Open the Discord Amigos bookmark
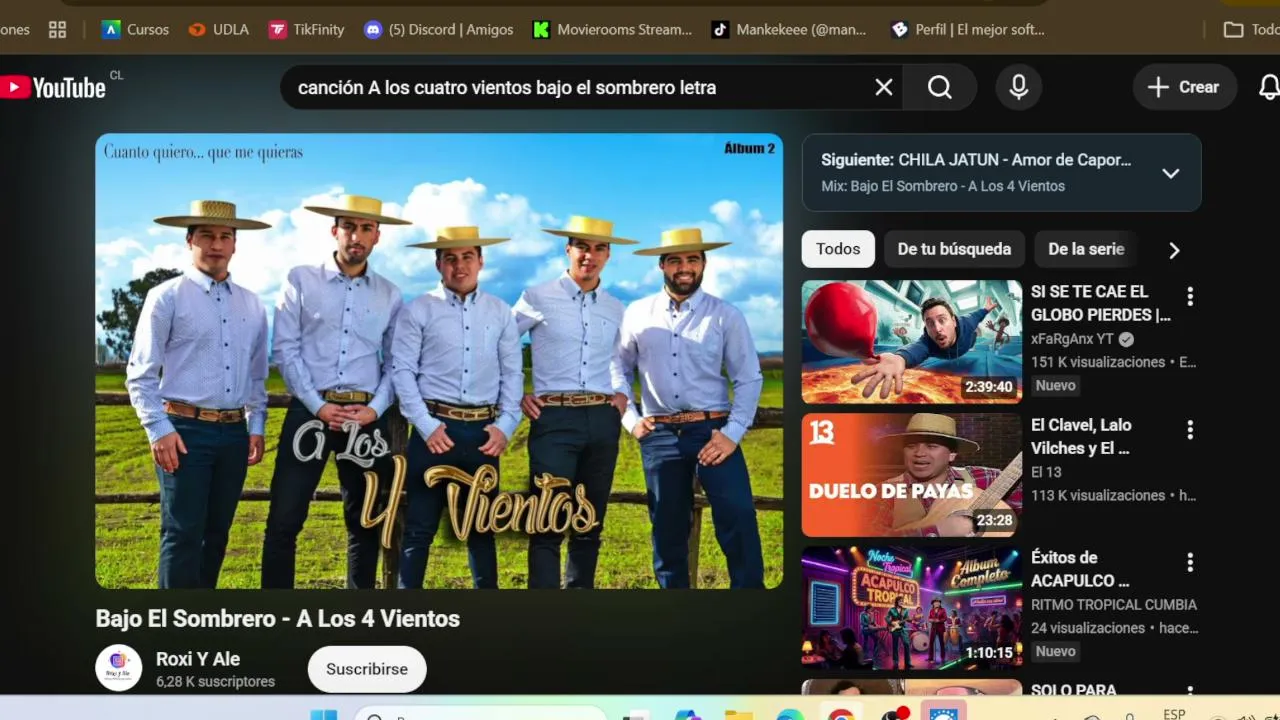The image size is (1280, 720). (x=439, y=30)
